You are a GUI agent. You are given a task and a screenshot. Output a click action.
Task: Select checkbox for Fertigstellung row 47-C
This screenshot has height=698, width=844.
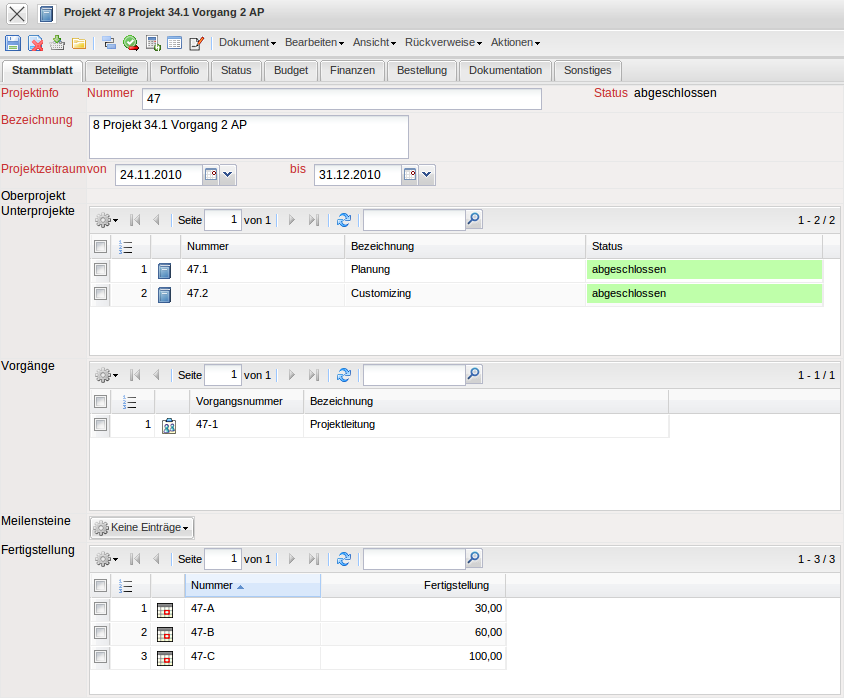(x=100, y=657)
